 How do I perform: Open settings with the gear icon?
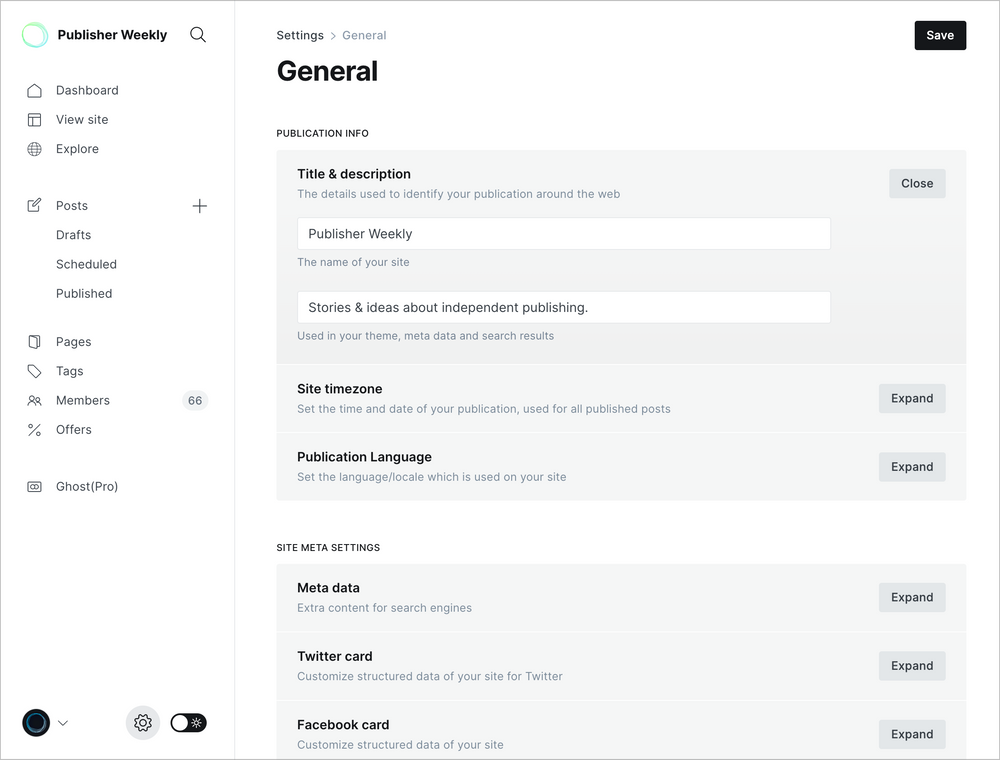[x=142, y=722]
